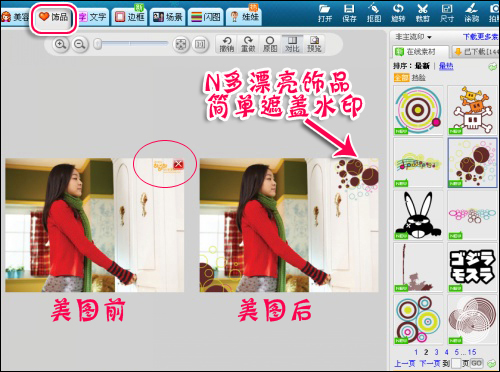Go to 下一页 next page
This screenshot has width=500, height=372.
430,363
